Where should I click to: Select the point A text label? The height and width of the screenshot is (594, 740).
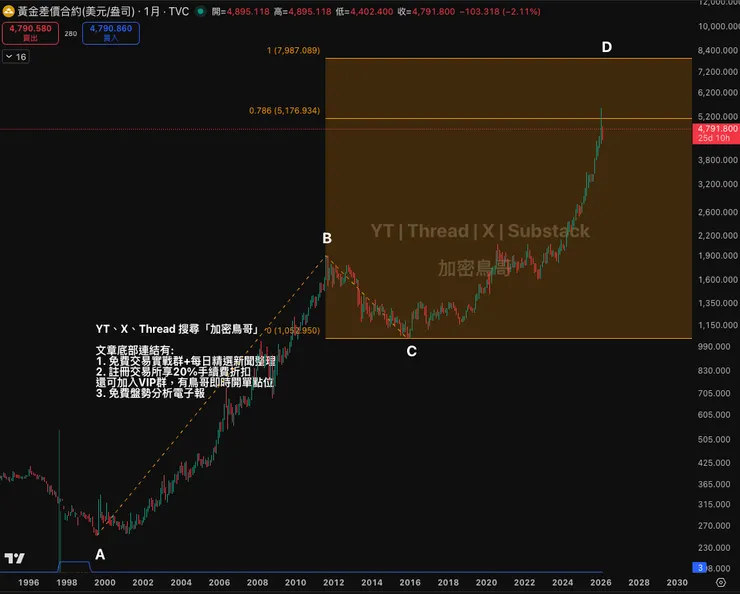pyautogui.click(x=100, y=554)
